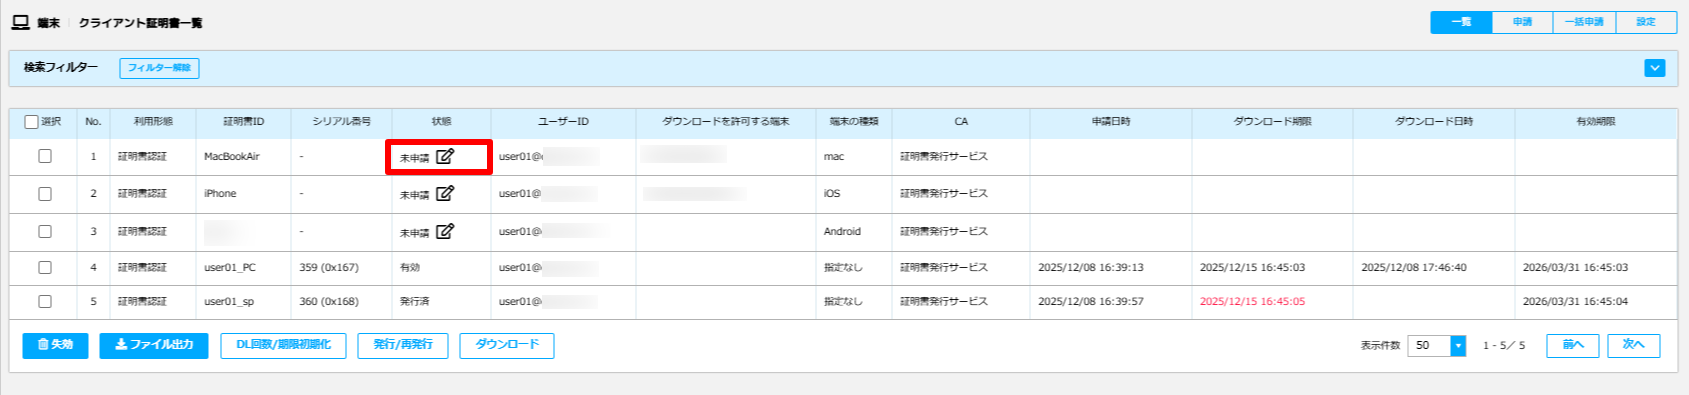Check the box for row No. 1
Viewport: 1689px width, 395px height.
pos(45,156)
